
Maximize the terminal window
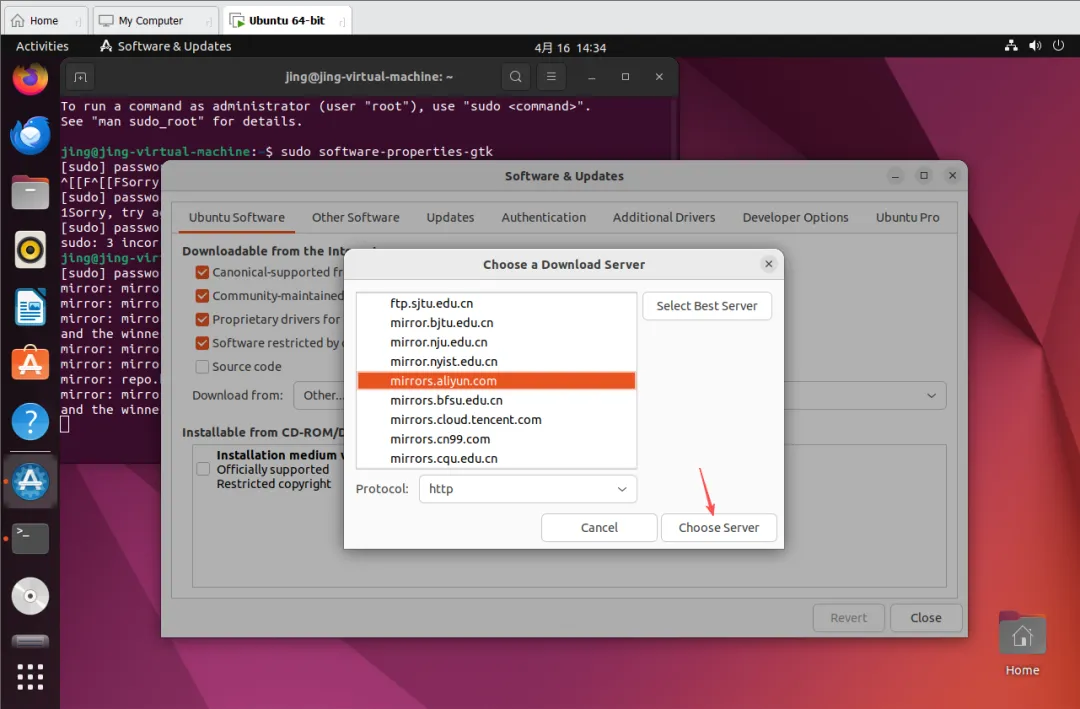point(625,76)
